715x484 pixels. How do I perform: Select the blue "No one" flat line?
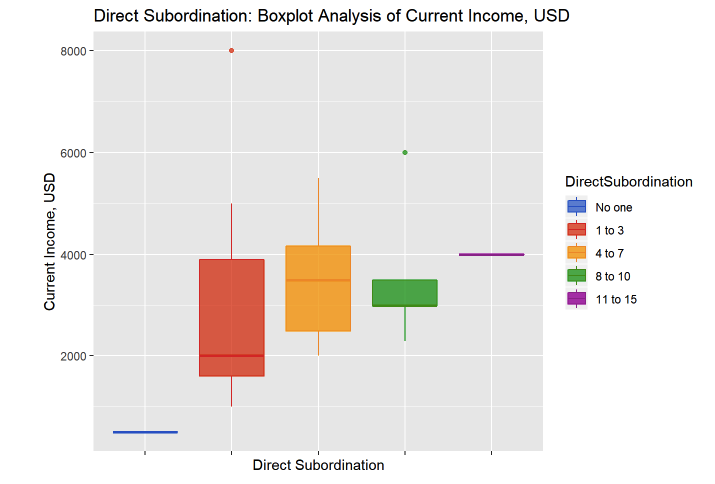click(145, 432)
